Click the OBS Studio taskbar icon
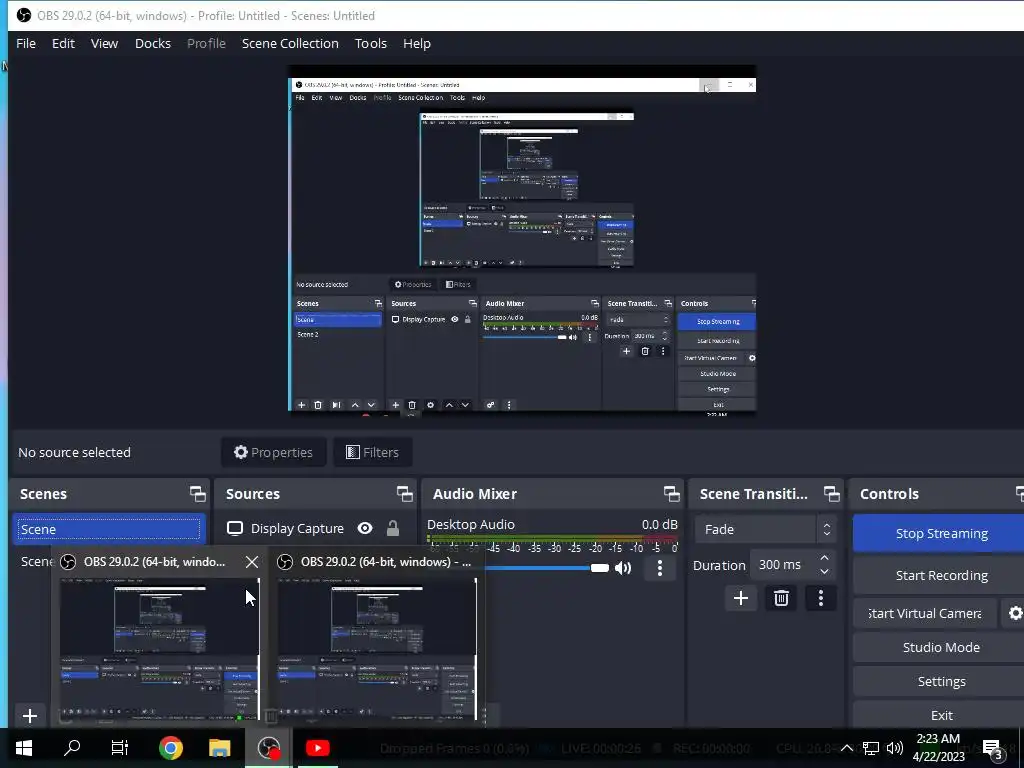Viewport: 1024px width, 768px height. coord(268,748)
